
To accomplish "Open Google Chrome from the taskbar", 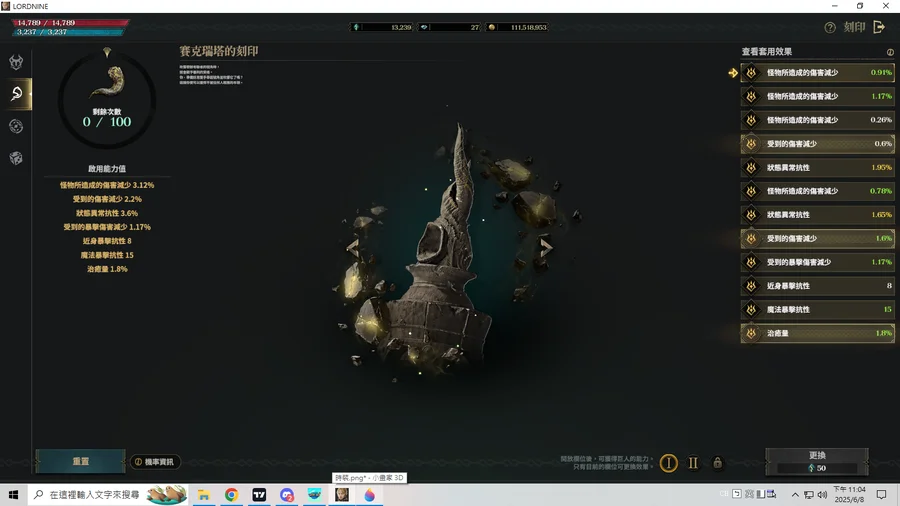I will tap(231, 495).
